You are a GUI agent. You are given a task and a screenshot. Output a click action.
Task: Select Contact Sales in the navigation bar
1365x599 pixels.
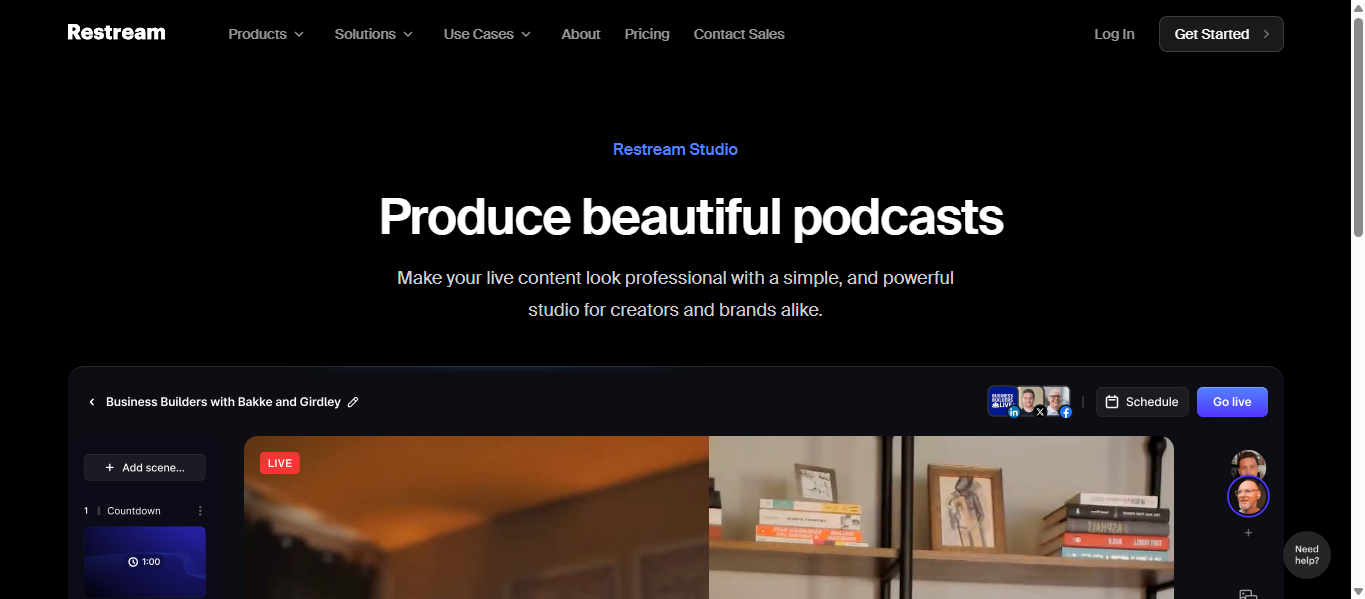point(738,33)
